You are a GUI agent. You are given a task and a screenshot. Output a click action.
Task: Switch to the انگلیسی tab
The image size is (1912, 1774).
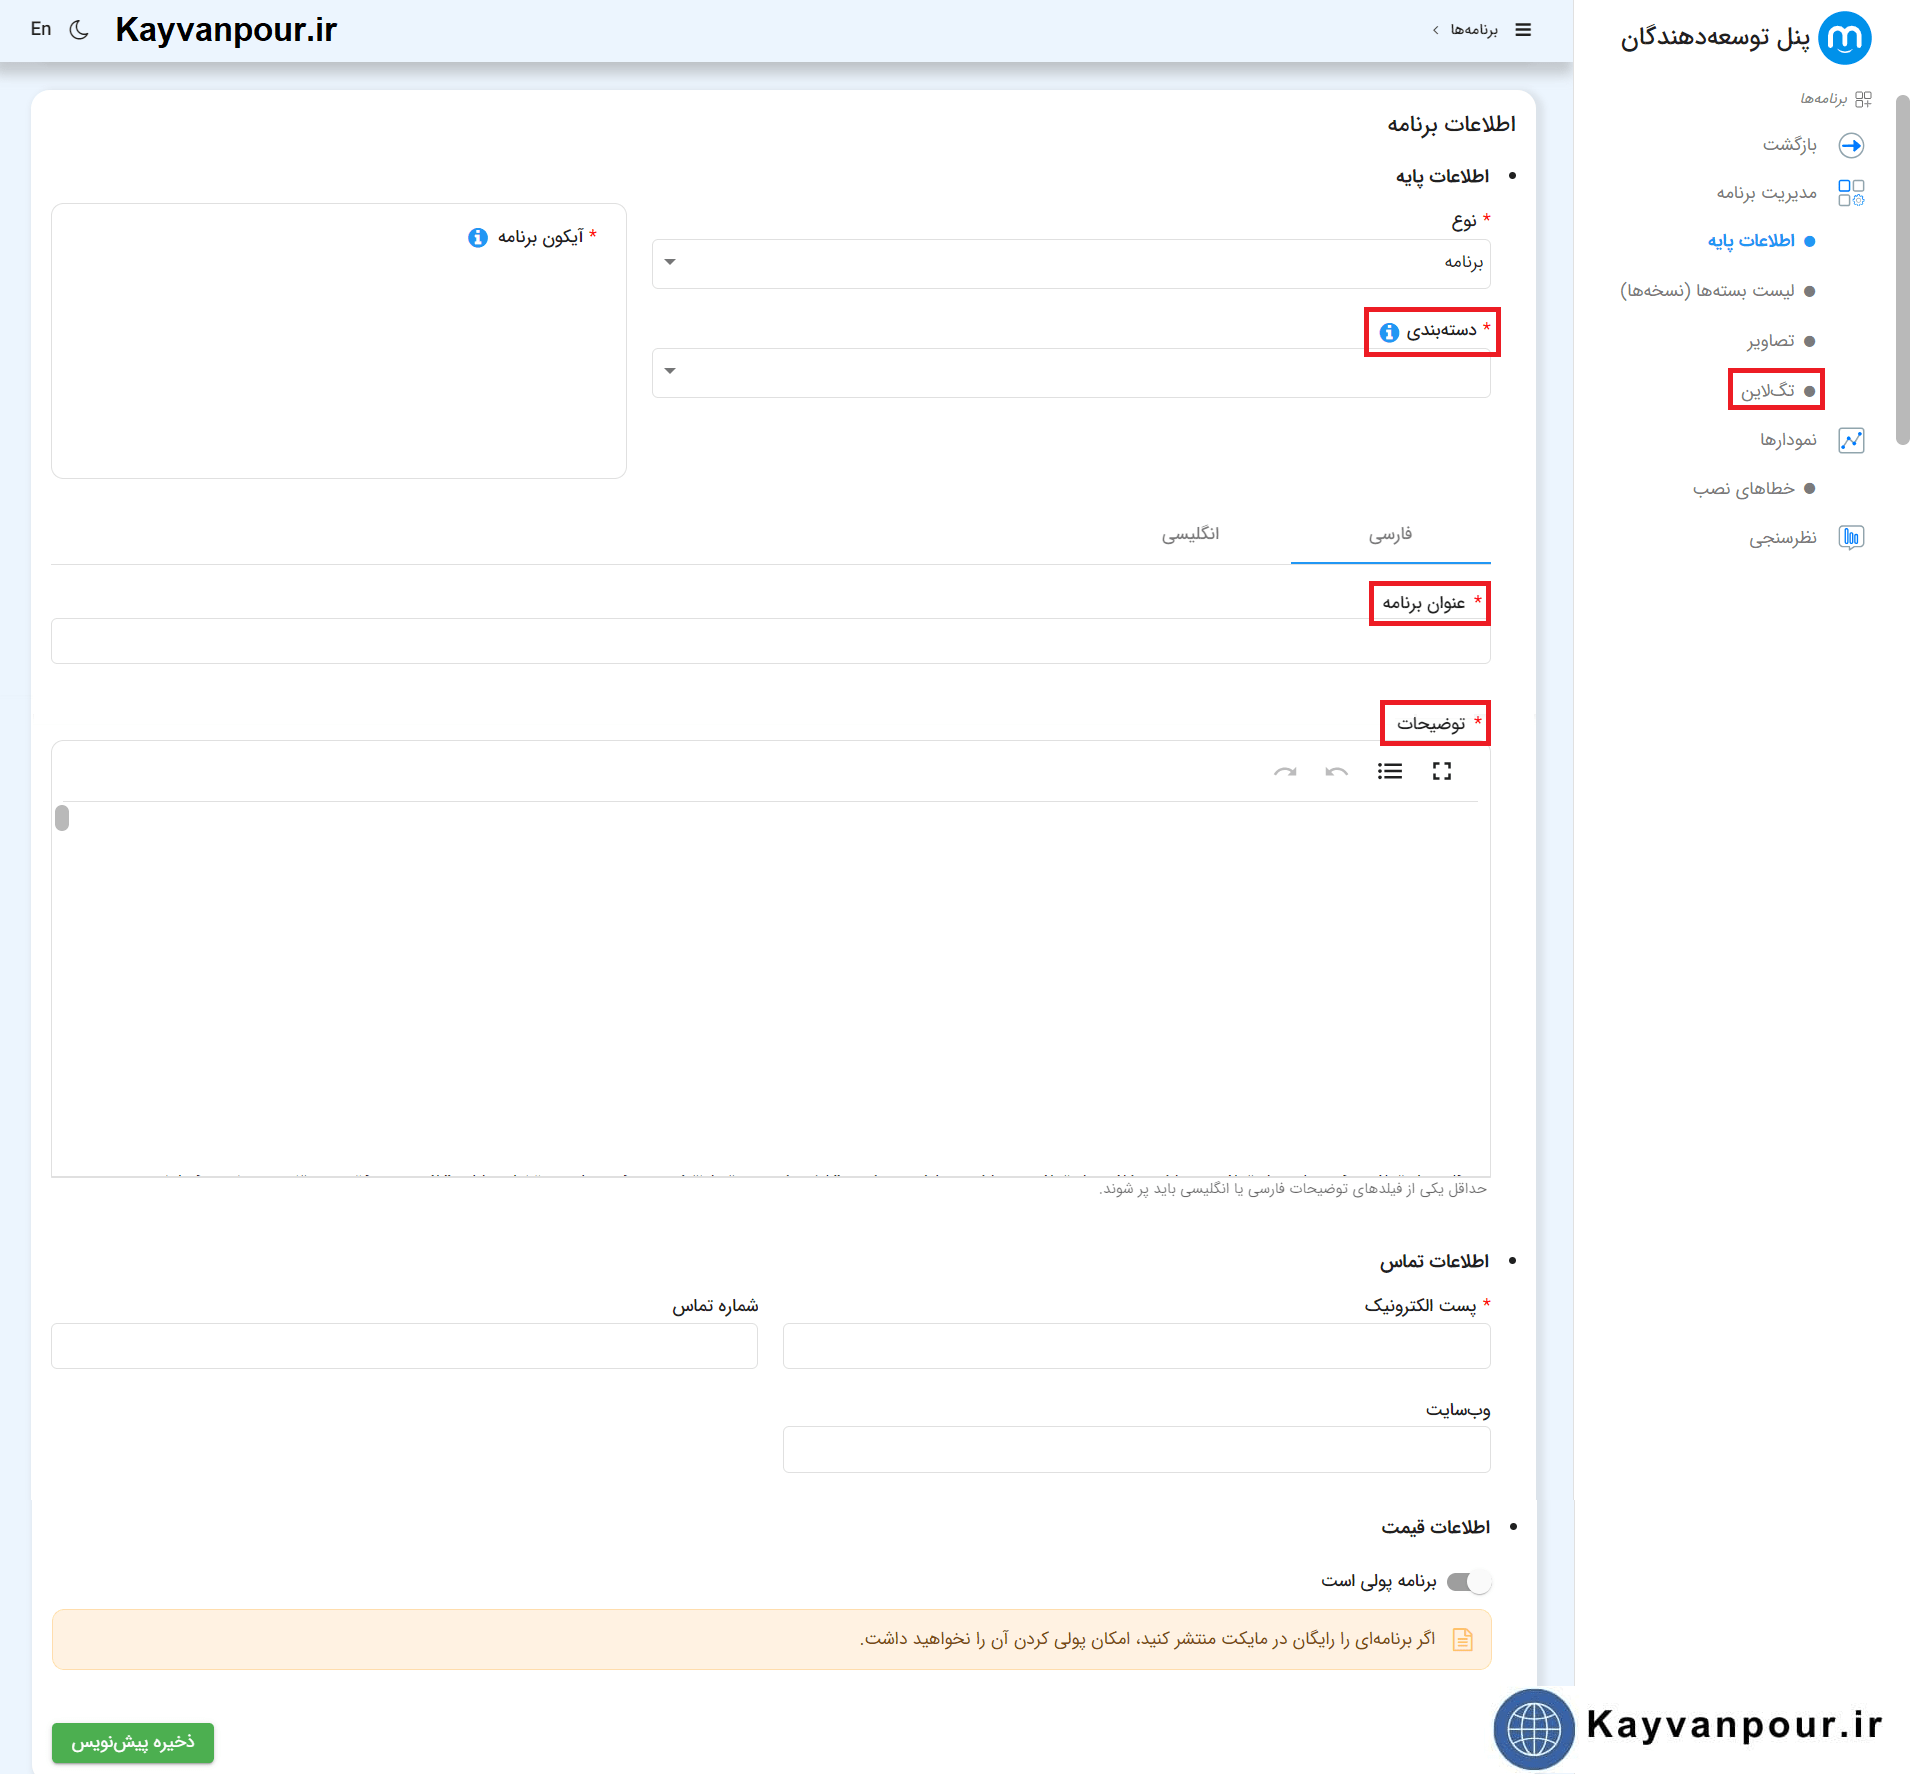coord(1190,534)
